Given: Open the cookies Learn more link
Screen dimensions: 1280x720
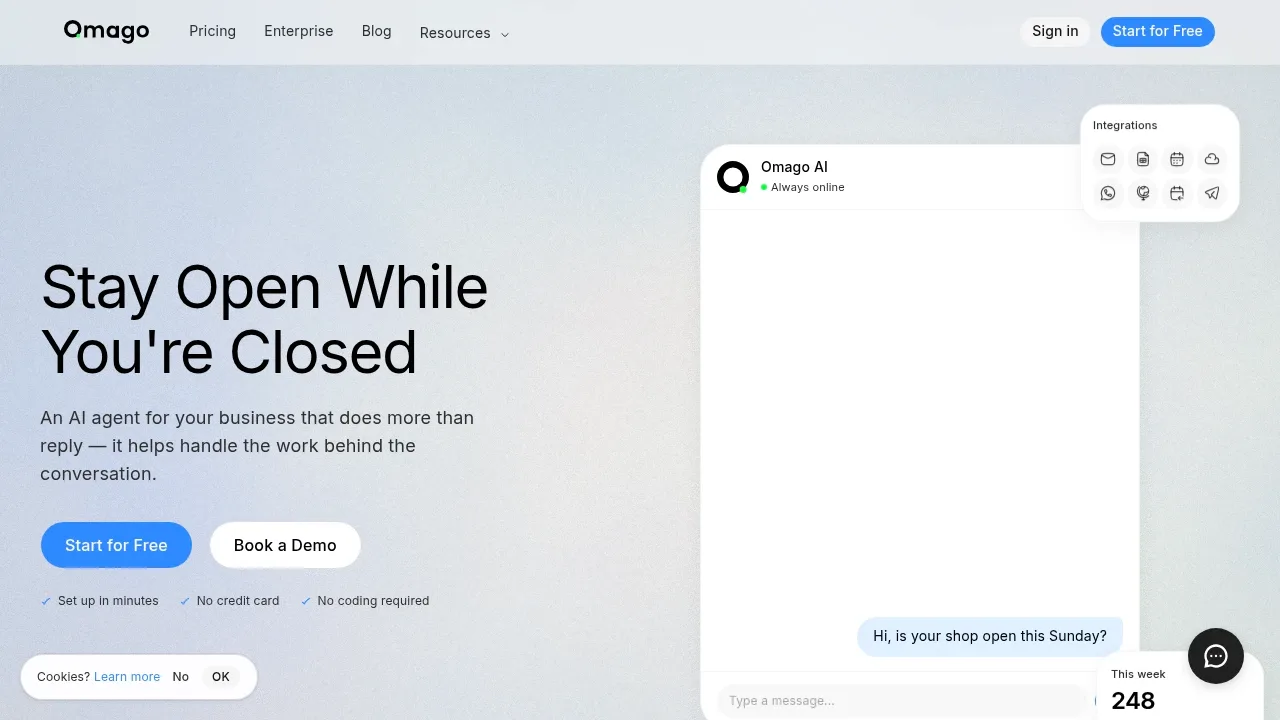Looking at the screenshot, I should click(127, 677).
